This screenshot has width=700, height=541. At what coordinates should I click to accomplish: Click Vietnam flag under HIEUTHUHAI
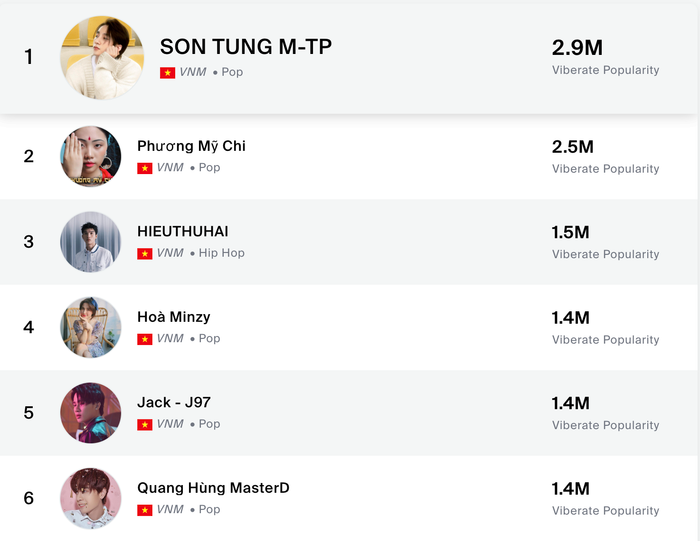145,254
